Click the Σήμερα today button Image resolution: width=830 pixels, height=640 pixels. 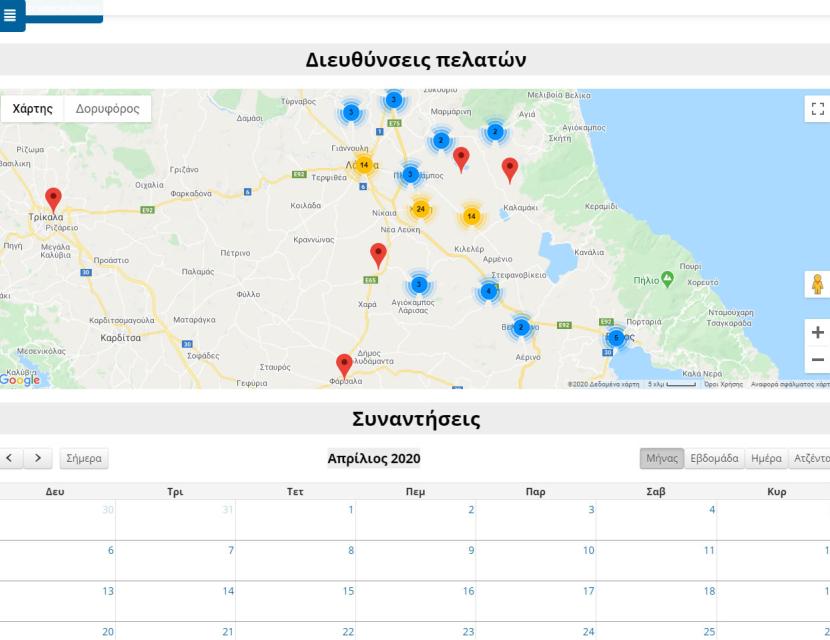[x=84, y=458]
